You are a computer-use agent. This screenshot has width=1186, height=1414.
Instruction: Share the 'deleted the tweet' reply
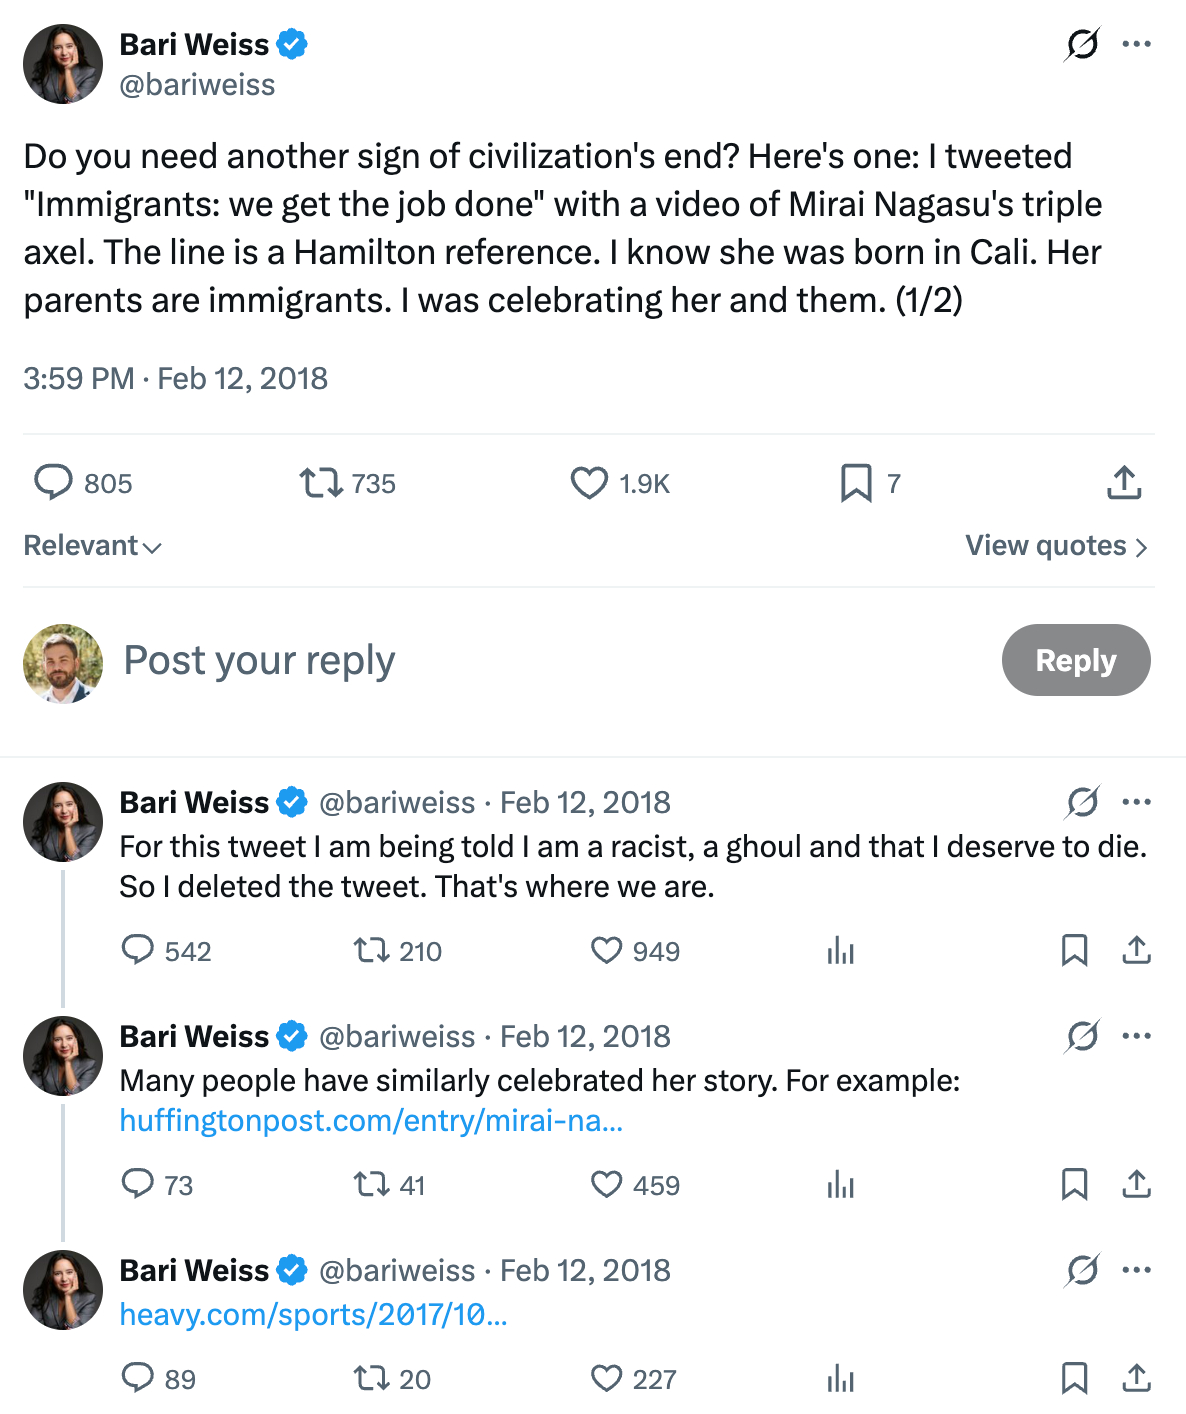pos(1136,950)
